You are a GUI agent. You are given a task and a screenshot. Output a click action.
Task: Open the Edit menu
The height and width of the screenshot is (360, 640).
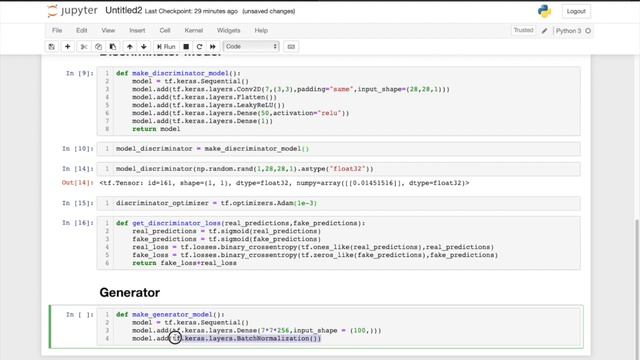coord(82,31)
